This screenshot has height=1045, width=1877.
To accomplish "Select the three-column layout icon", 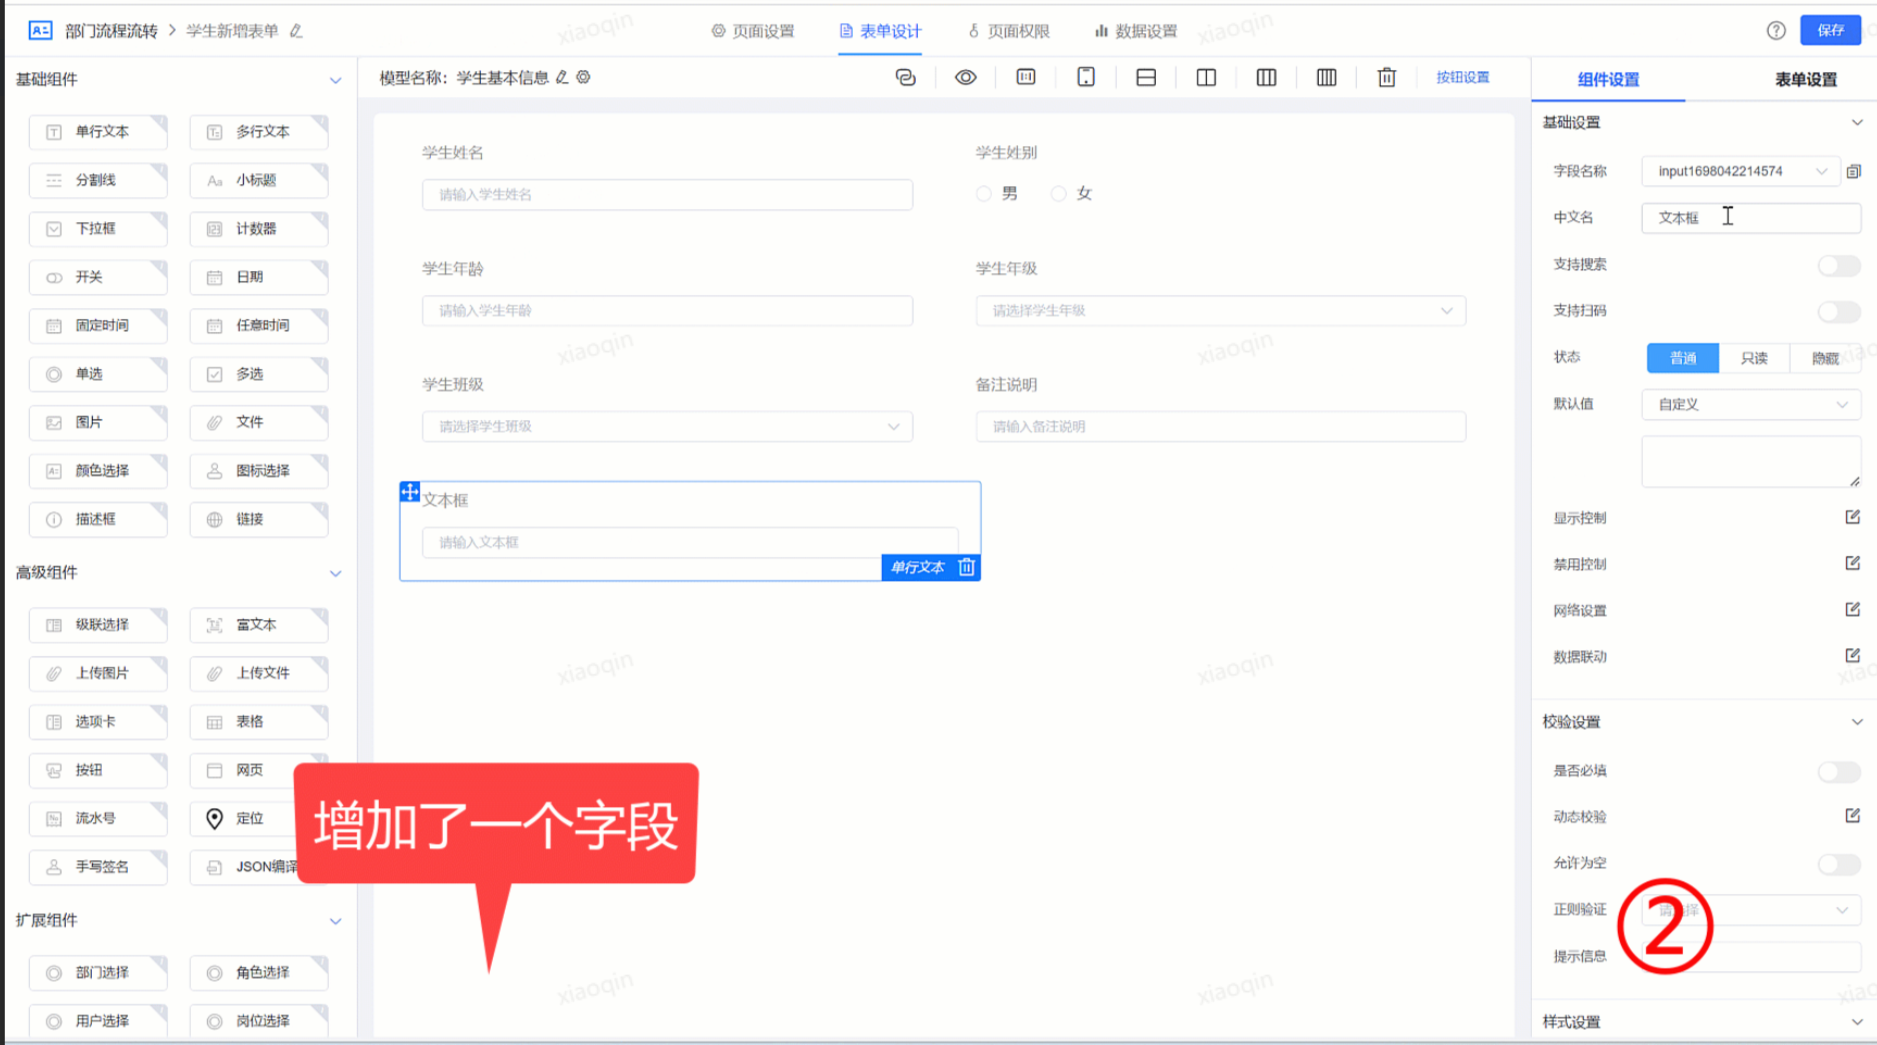I will pyautogui.click(x=1265, y=77).
